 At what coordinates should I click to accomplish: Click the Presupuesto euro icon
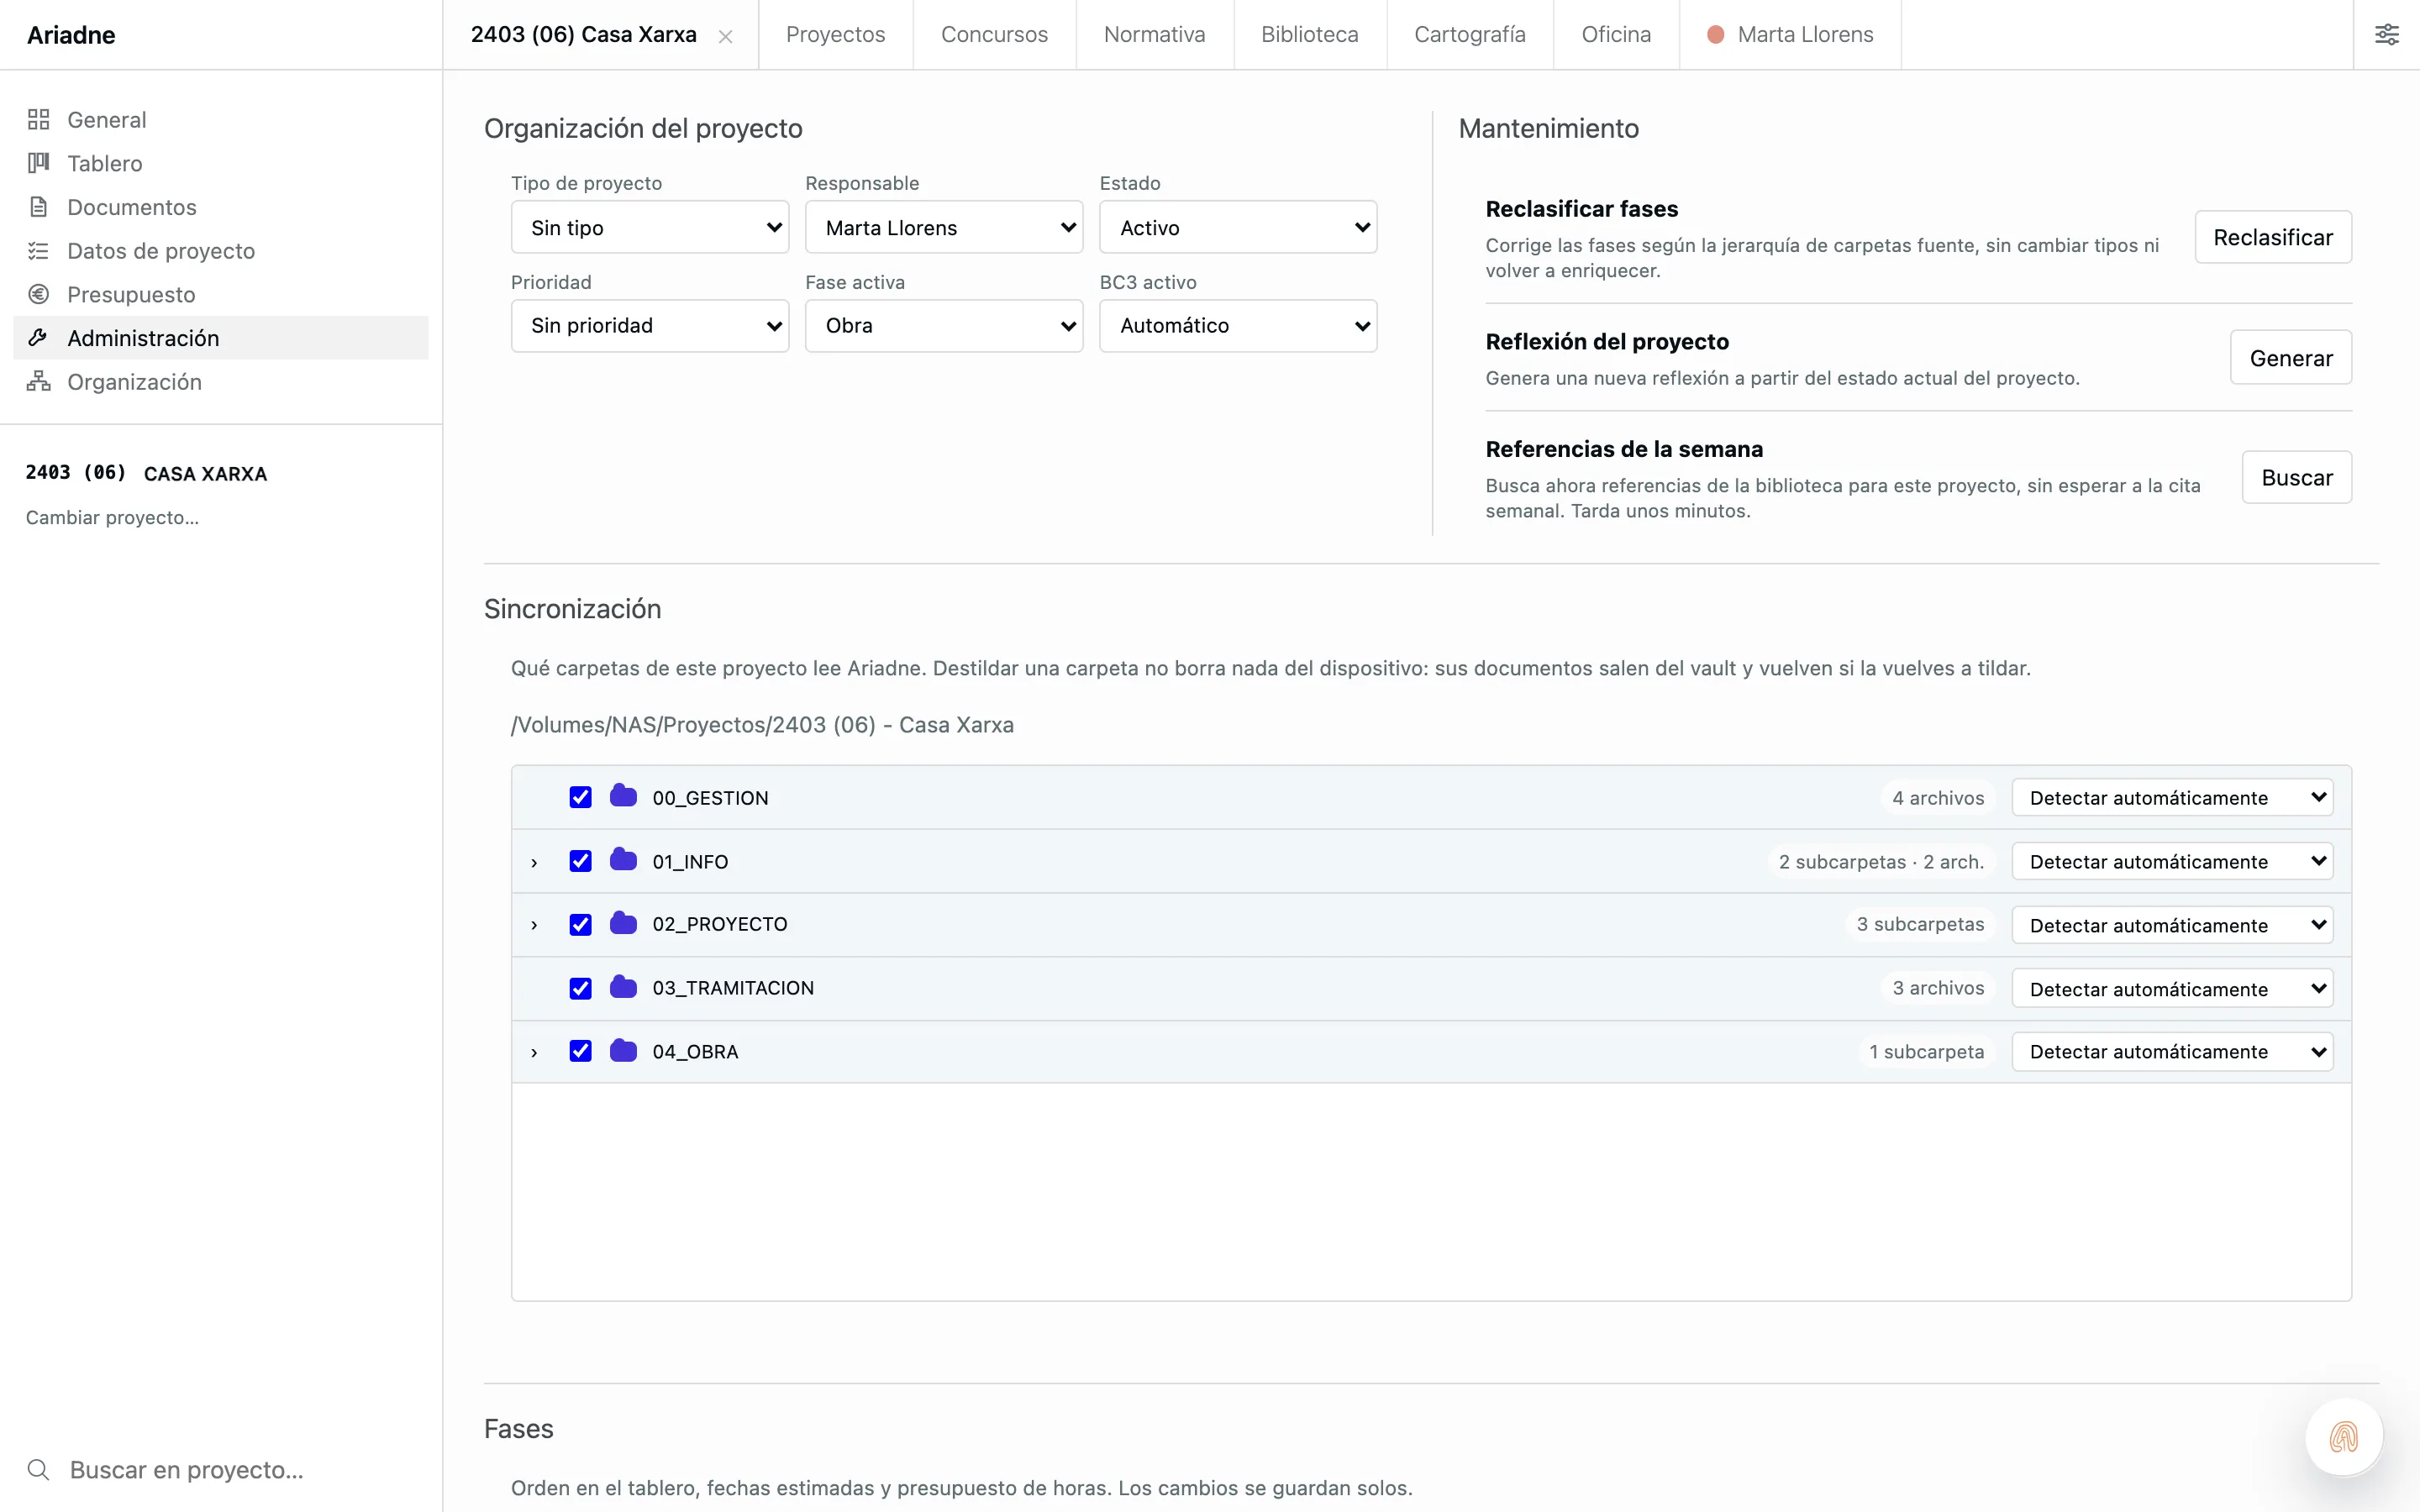point(38,294)
